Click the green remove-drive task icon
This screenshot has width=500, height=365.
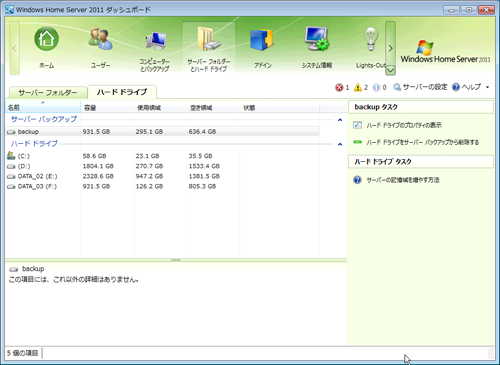pos(357,142)
